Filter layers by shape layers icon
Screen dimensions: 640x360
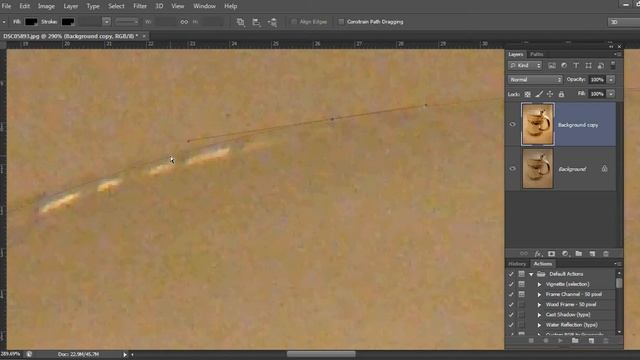(588, 66)
